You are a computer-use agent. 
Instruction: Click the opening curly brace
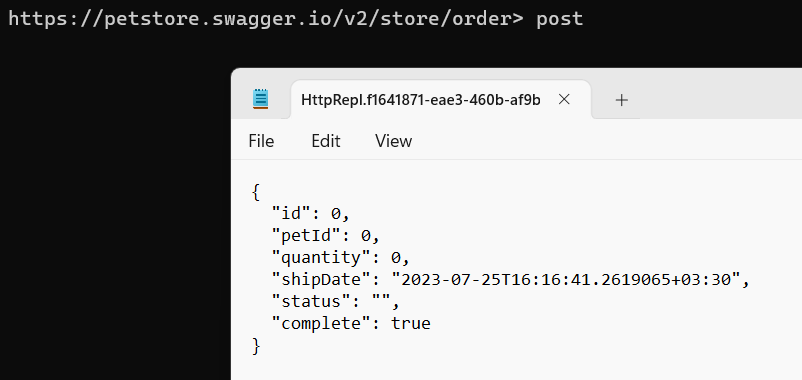pyautogui.click(x=256, y=192)
